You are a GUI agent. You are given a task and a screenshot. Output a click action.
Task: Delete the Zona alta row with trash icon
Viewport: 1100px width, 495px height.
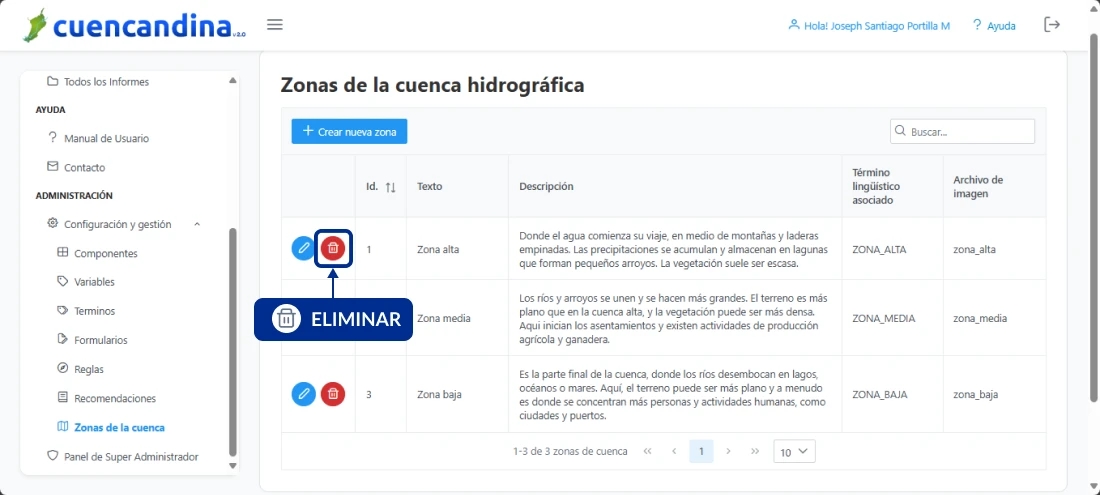(333, 248)
